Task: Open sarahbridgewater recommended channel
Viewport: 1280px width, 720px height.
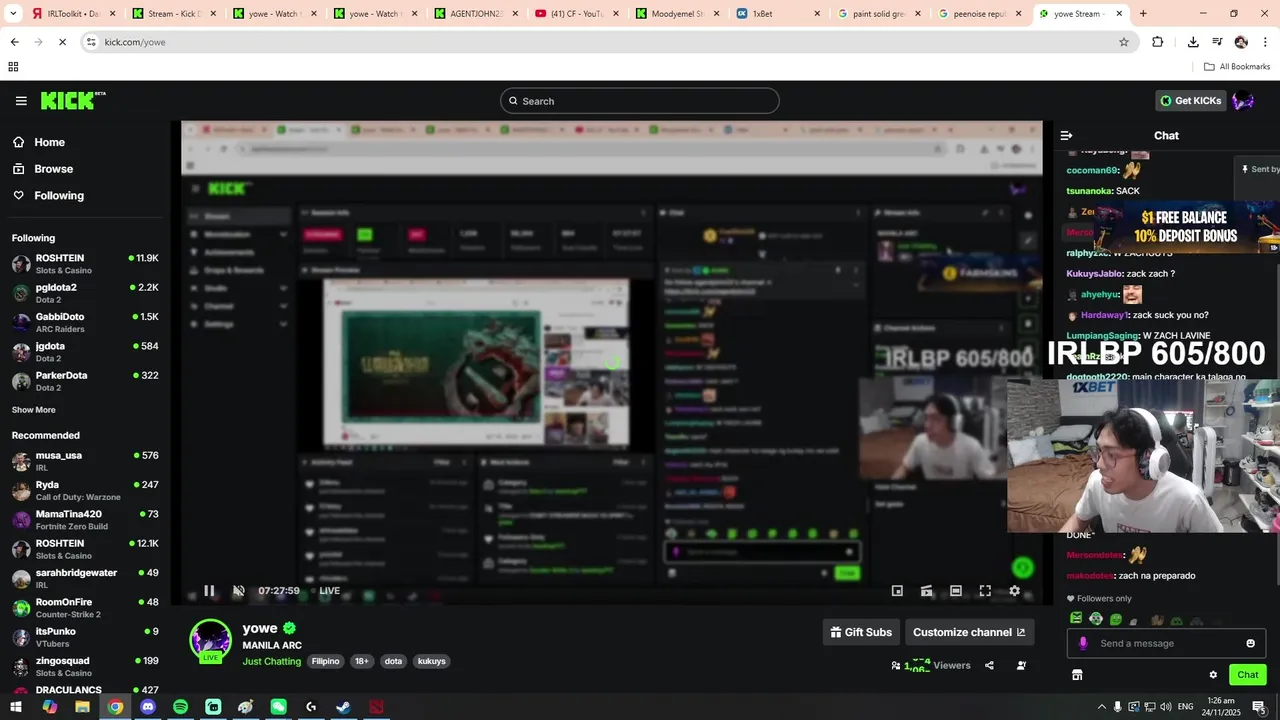Action: point(85,578)
